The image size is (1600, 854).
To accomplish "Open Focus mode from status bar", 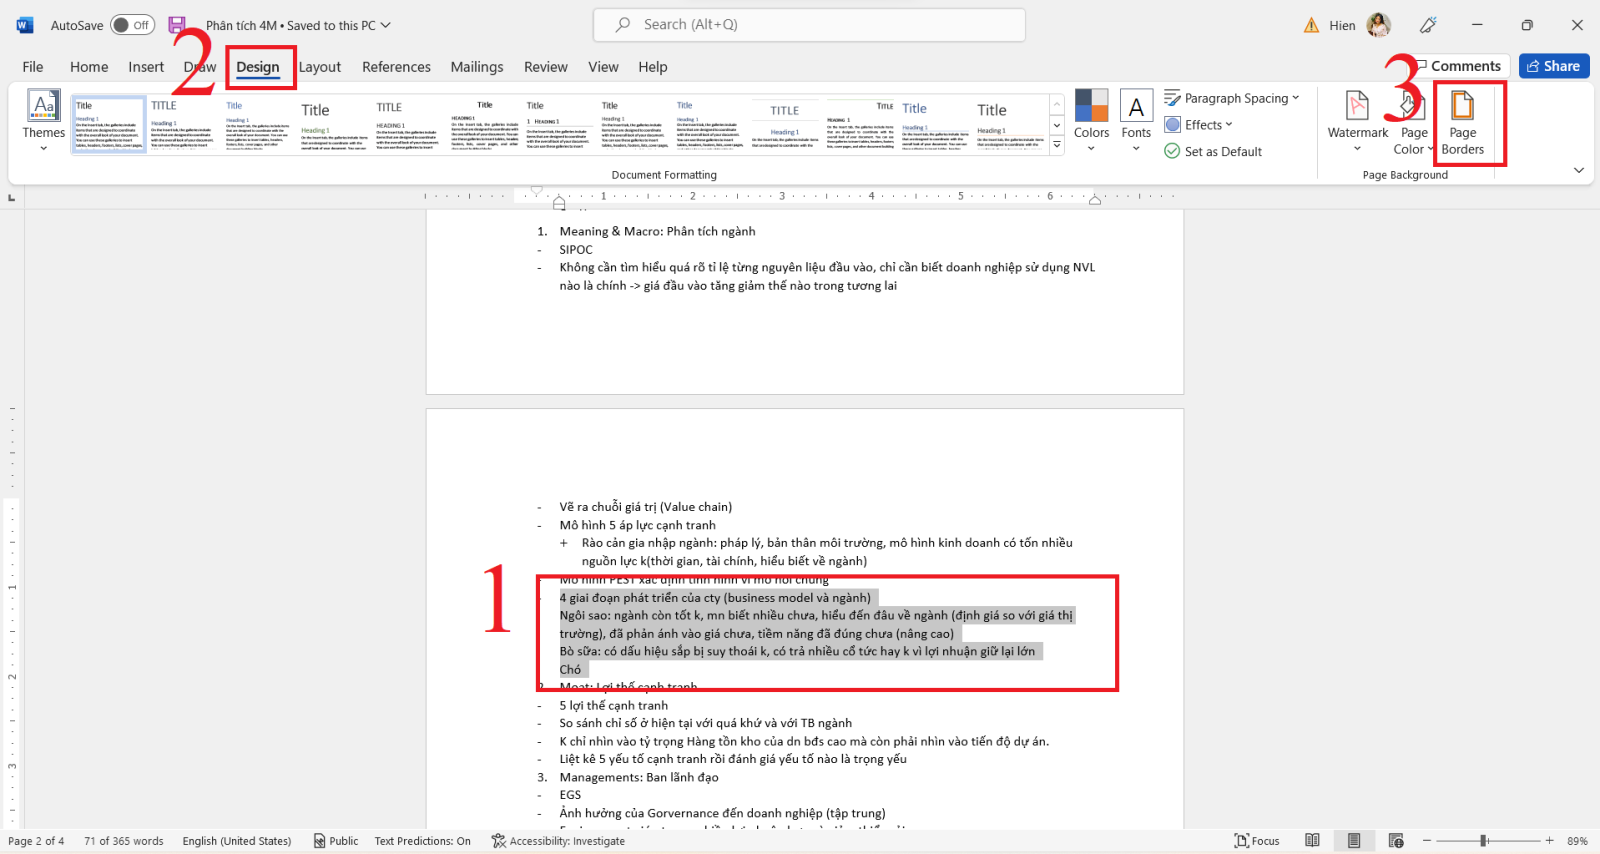I will pos(1257,841).
